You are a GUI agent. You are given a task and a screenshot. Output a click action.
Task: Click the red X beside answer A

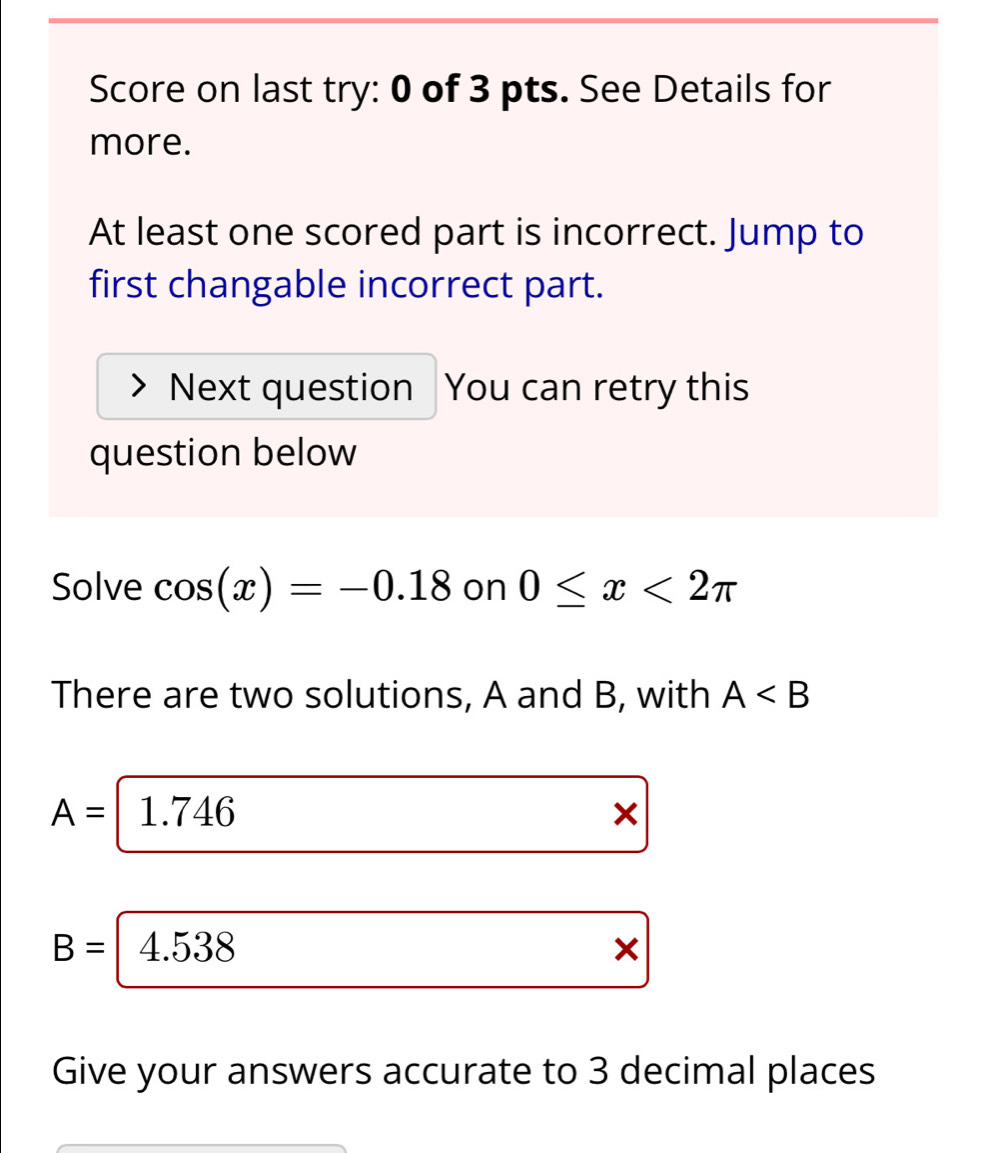(x=624, y=816)
